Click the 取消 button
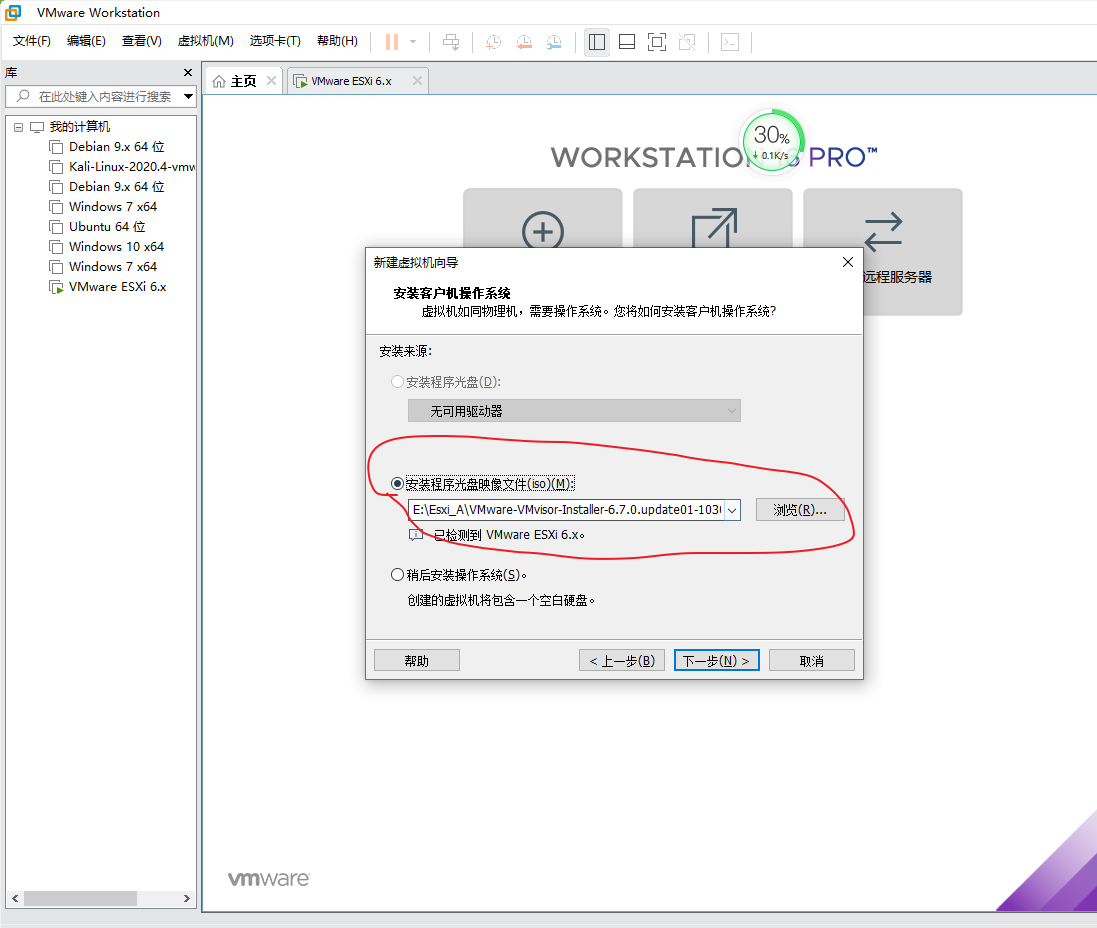 812,661
